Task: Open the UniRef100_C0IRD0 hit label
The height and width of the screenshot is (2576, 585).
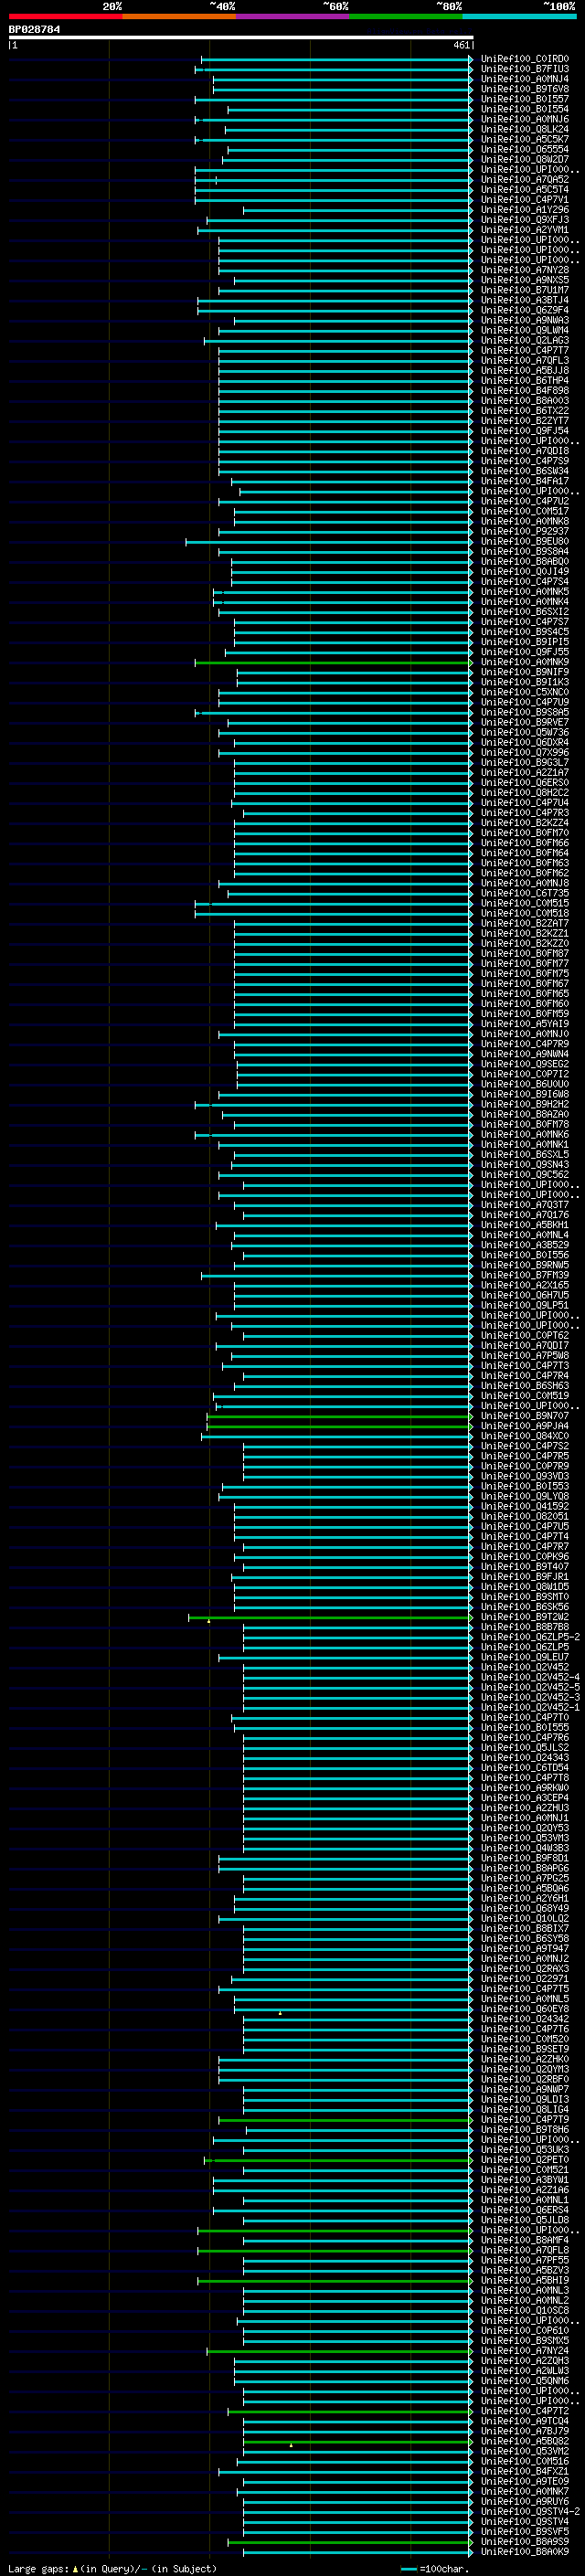Action: [x=525, y=59]
